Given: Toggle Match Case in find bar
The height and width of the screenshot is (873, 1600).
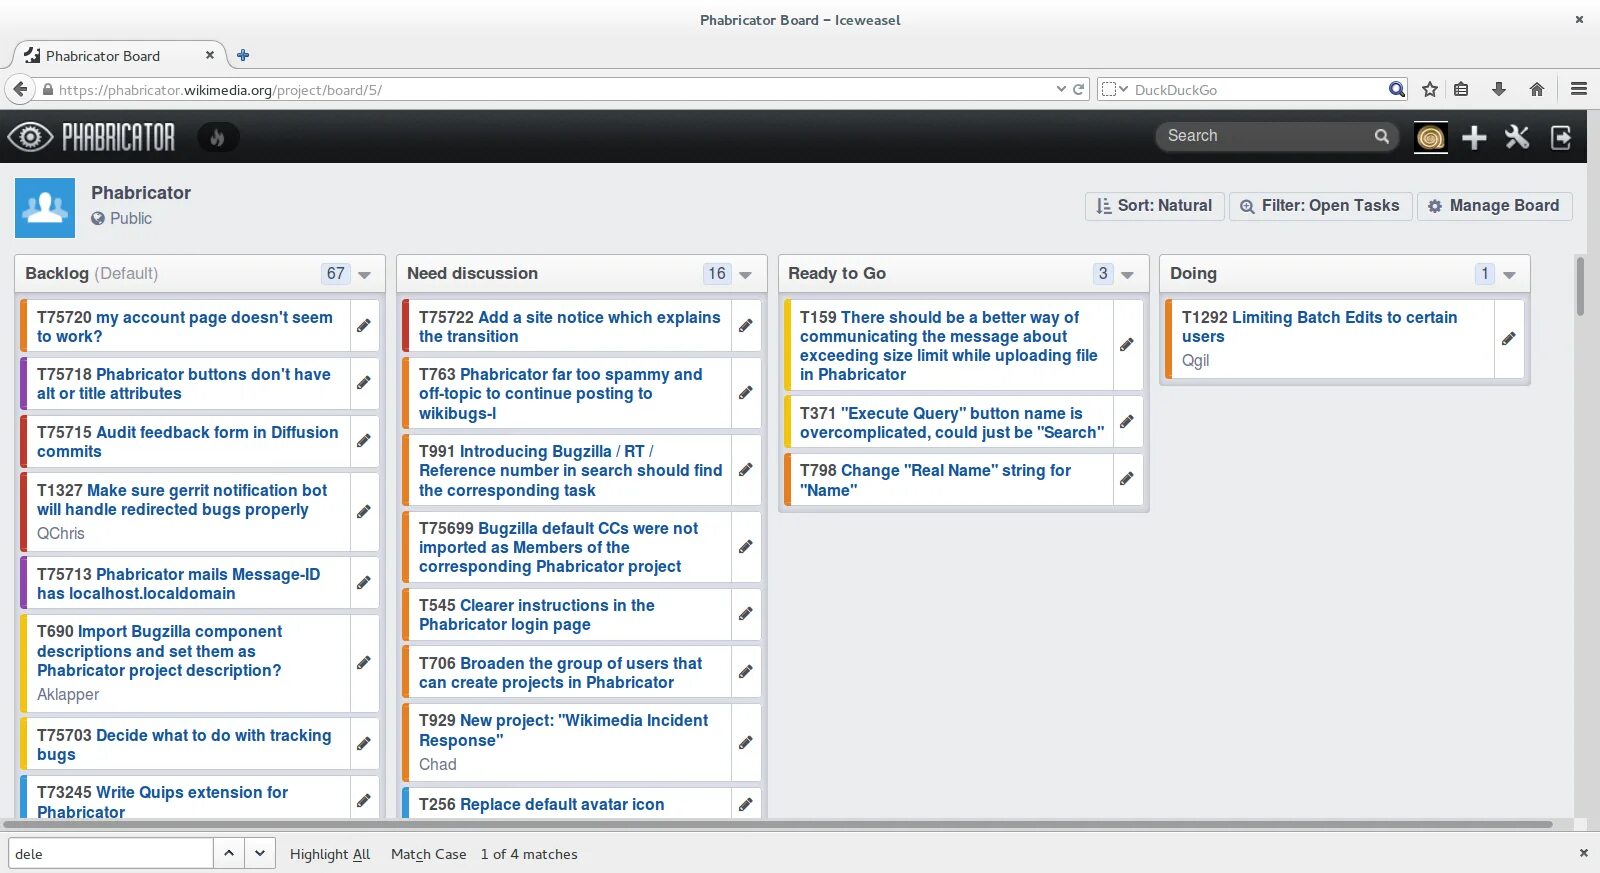Looking at the screenshot, I should pyautogui.click(x=428, y=854).
